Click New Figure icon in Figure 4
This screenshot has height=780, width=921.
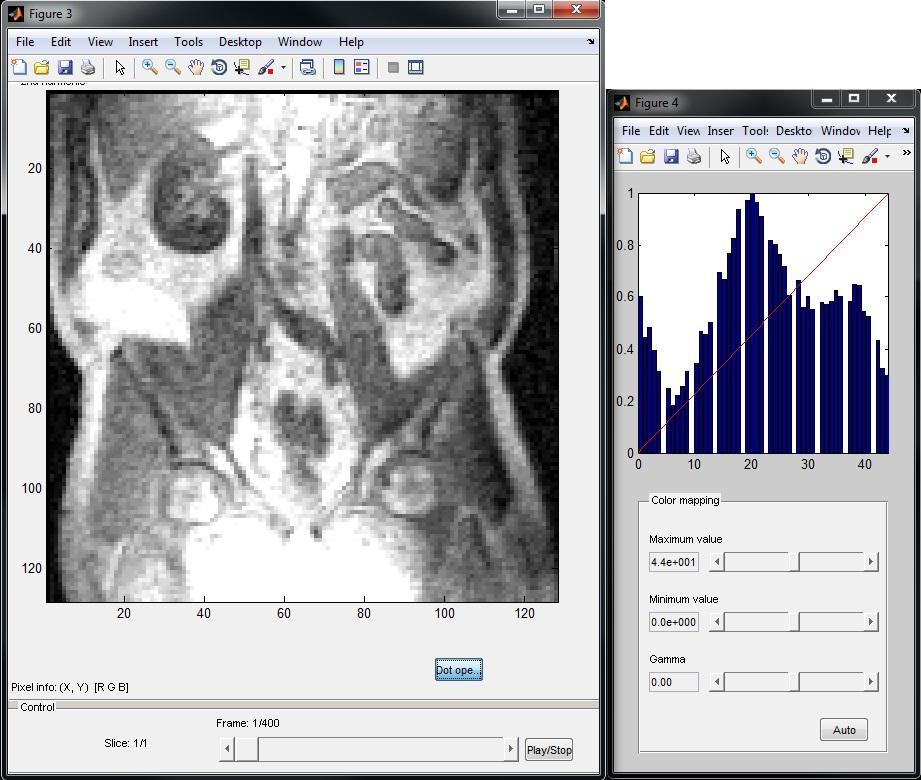click(x=626, y=156)
